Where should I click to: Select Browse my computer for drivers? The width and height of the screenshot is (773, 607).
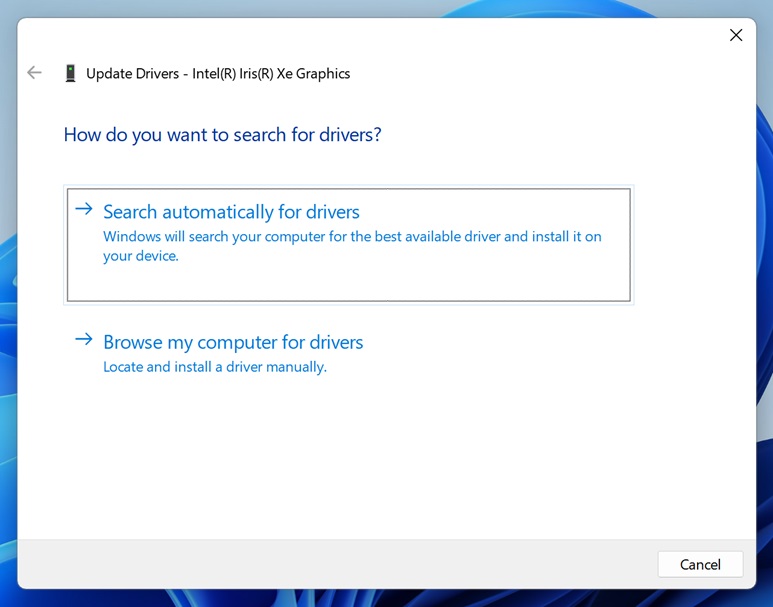(233, 342)
